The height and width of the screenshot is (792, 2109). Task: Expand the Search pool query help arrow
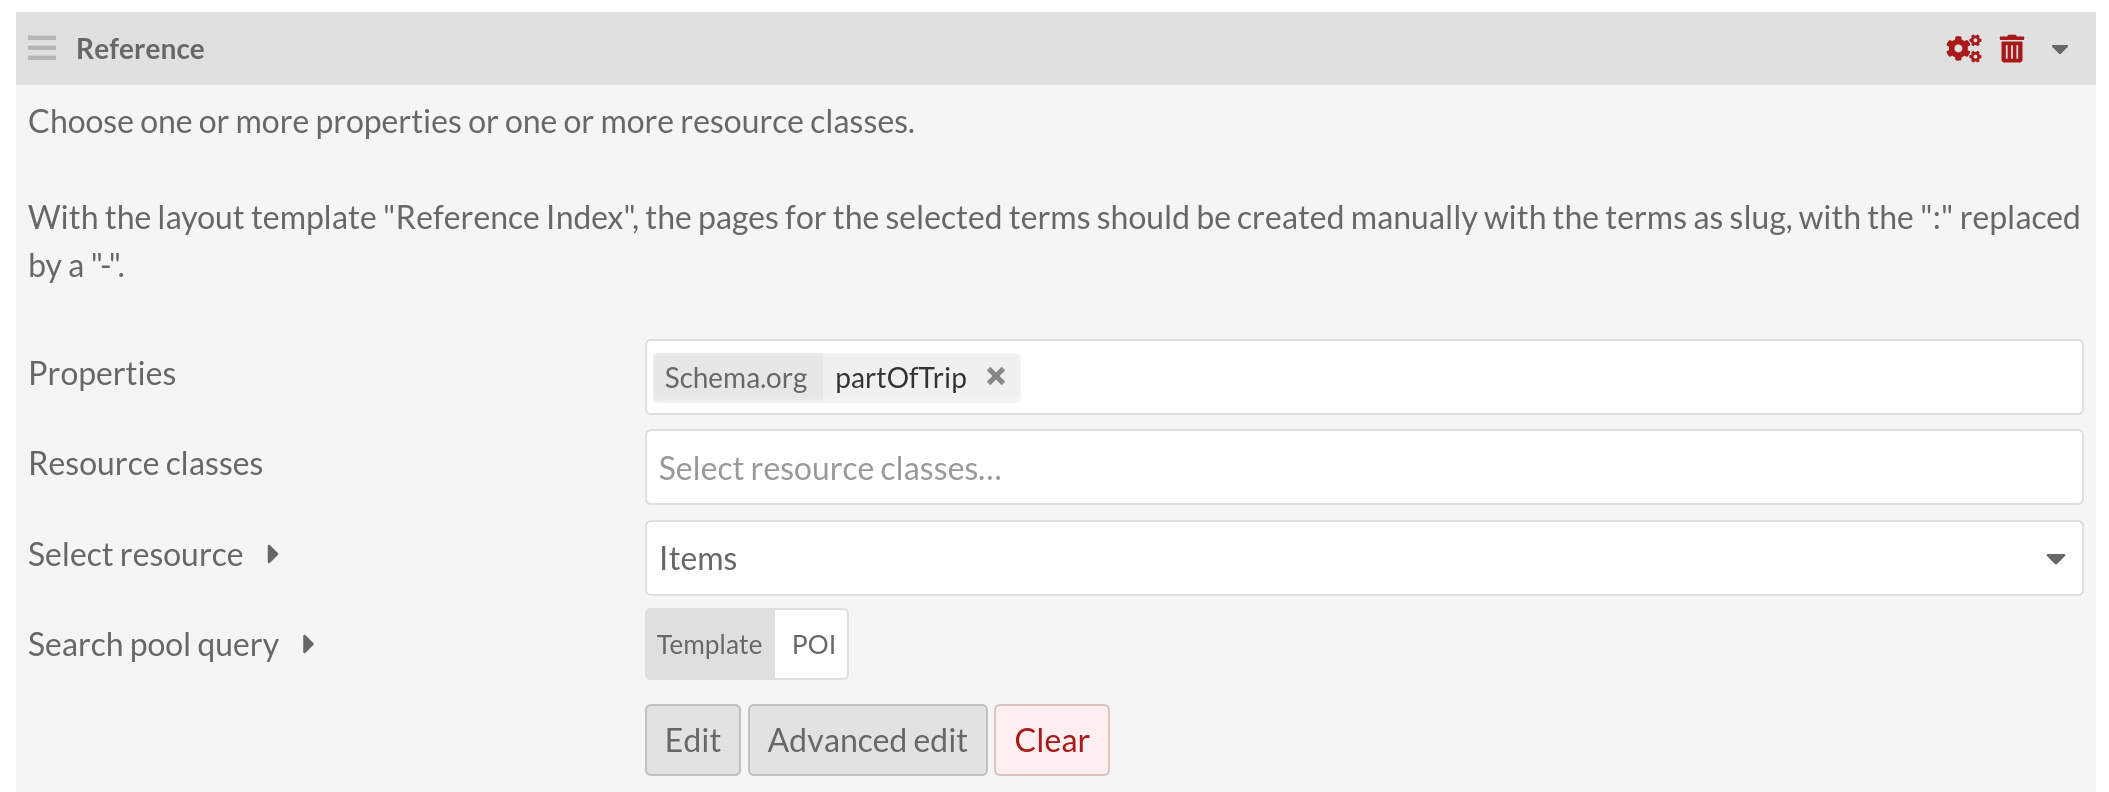point(309,644)
